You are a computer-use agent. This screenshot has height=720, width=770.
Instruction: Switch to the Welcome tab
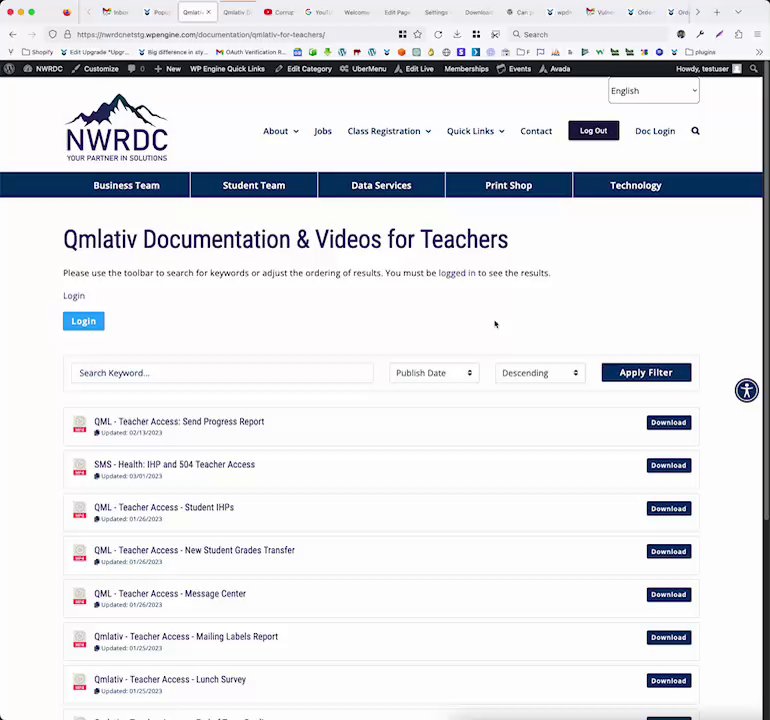click(357, 12)
